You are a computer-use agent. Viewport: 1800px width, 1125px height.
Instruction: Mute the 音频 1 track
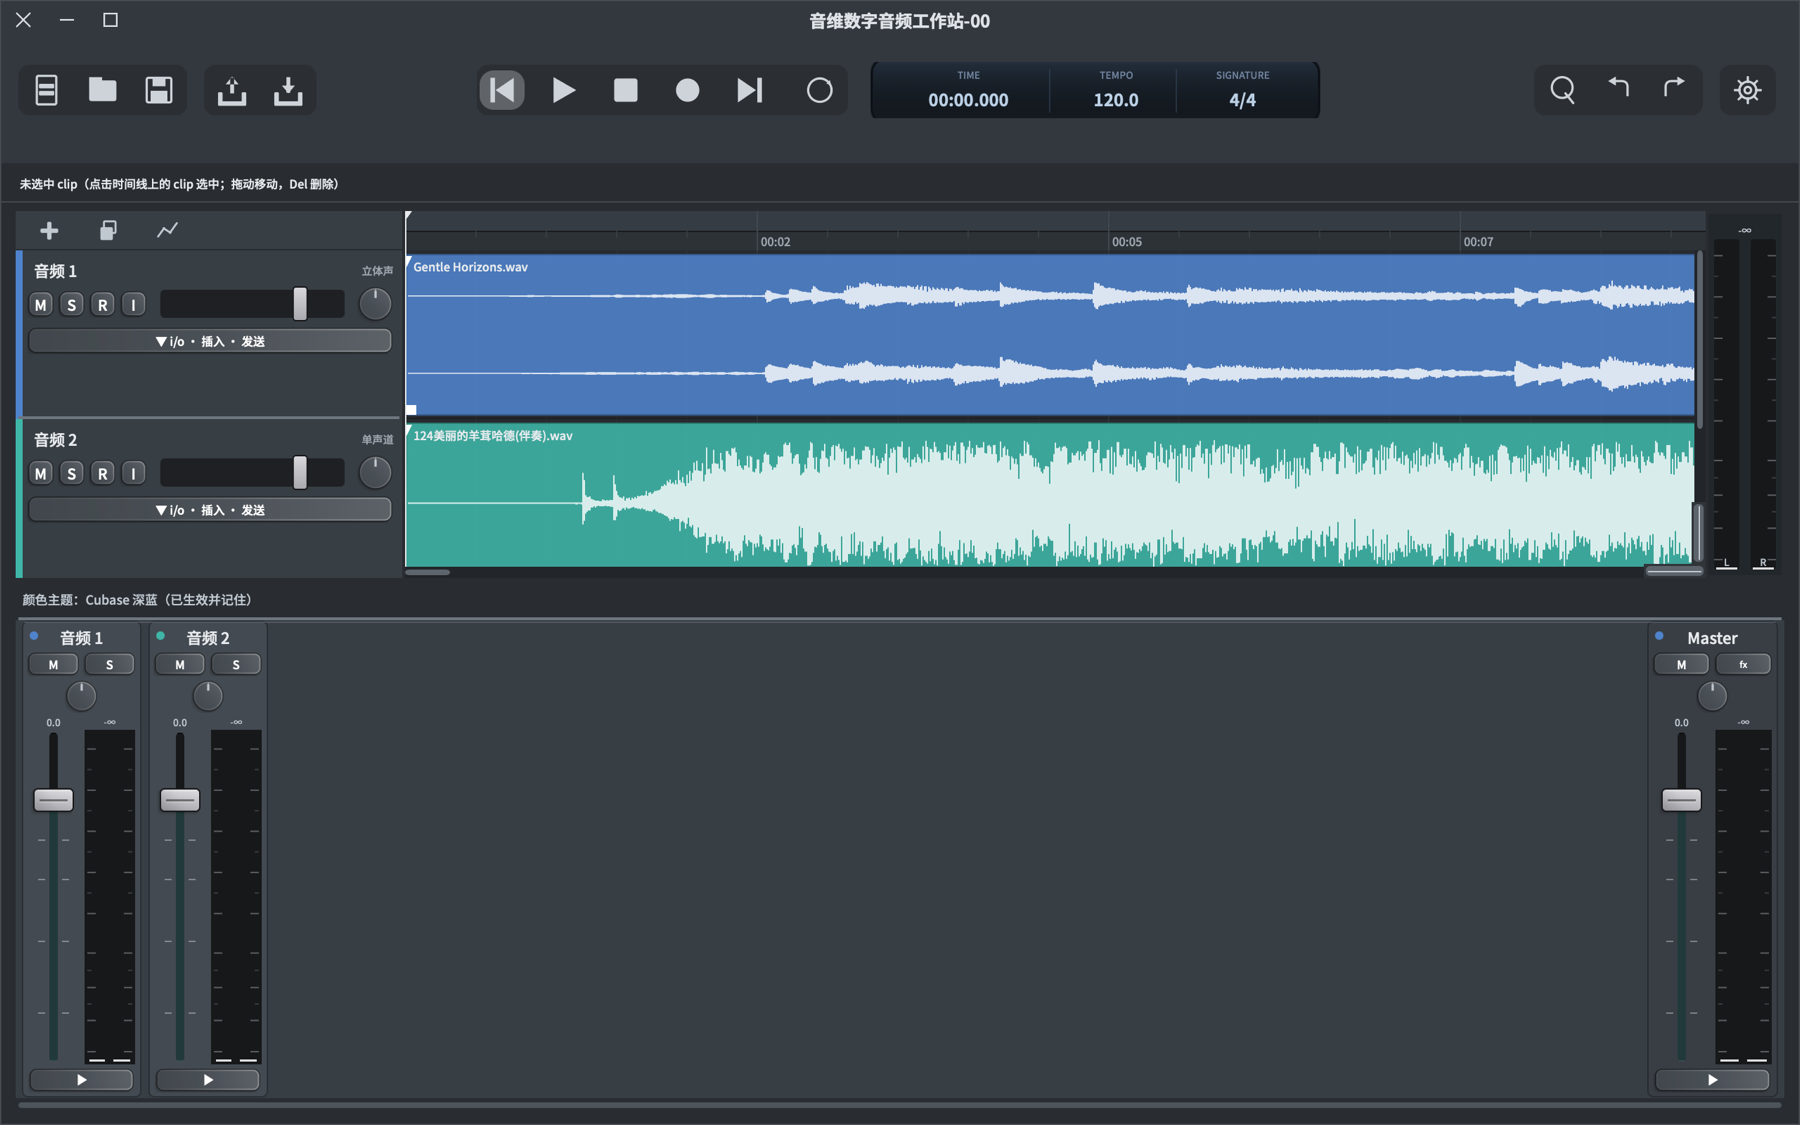(x=41, y=305)
